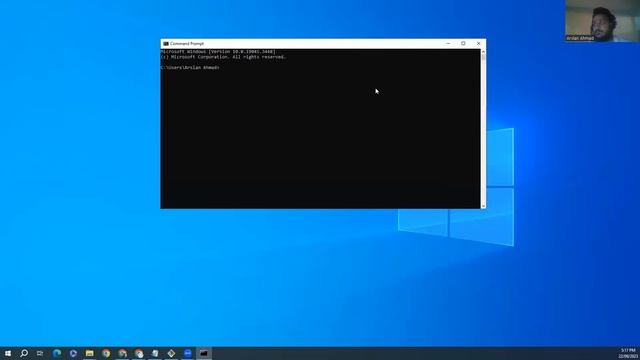Open the taskbar clock and date

coord(628,353)
